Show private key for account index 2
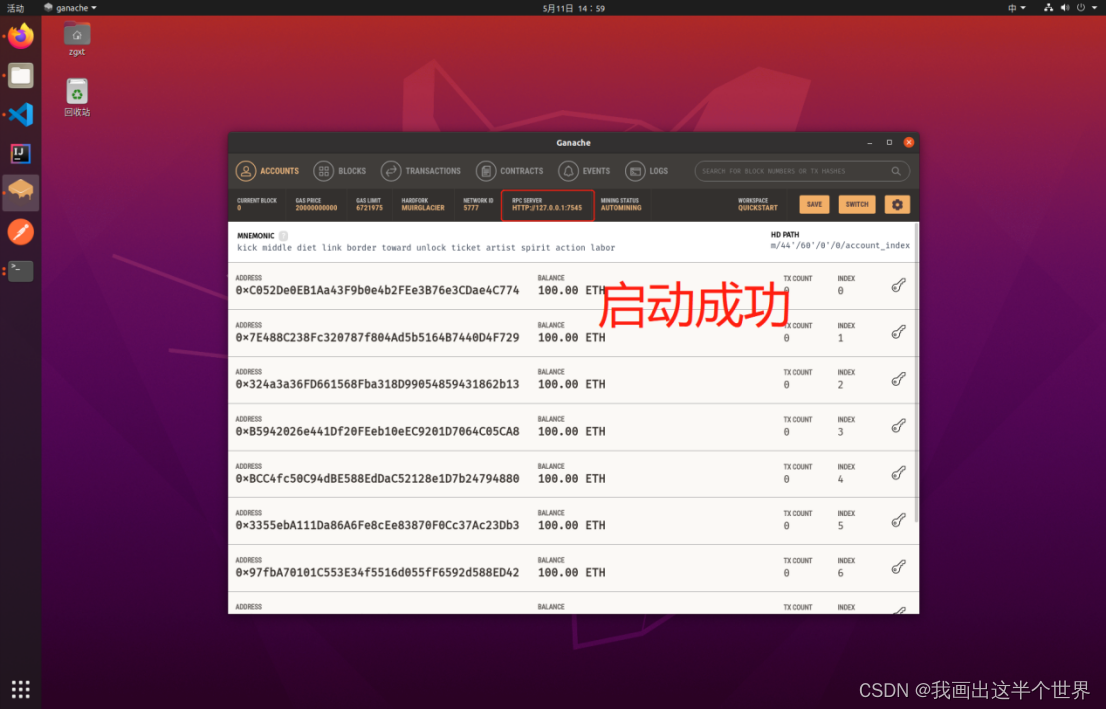 point(898,379)
